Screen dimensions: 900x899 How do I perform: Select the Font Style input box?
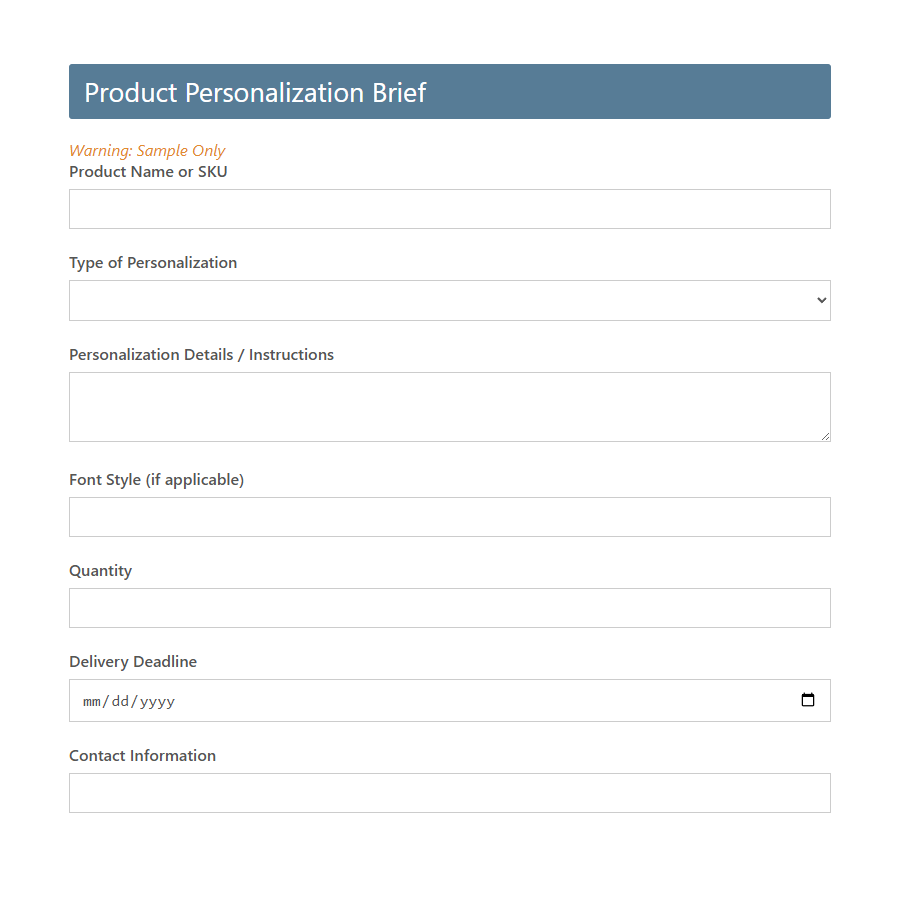[450, 517]
